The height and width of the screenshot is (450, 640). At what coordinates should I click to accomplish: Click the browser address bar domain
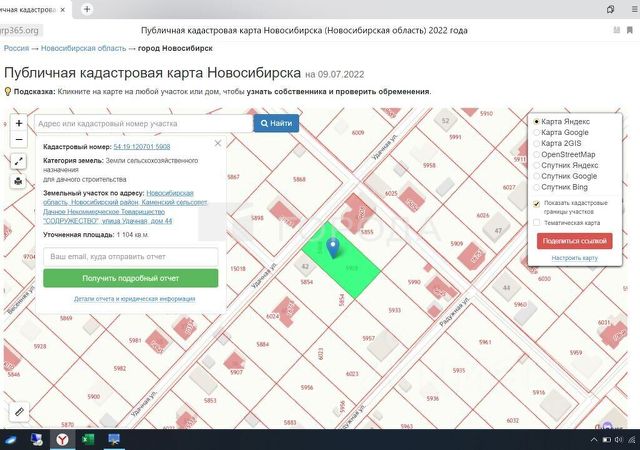tap(19, 30)
